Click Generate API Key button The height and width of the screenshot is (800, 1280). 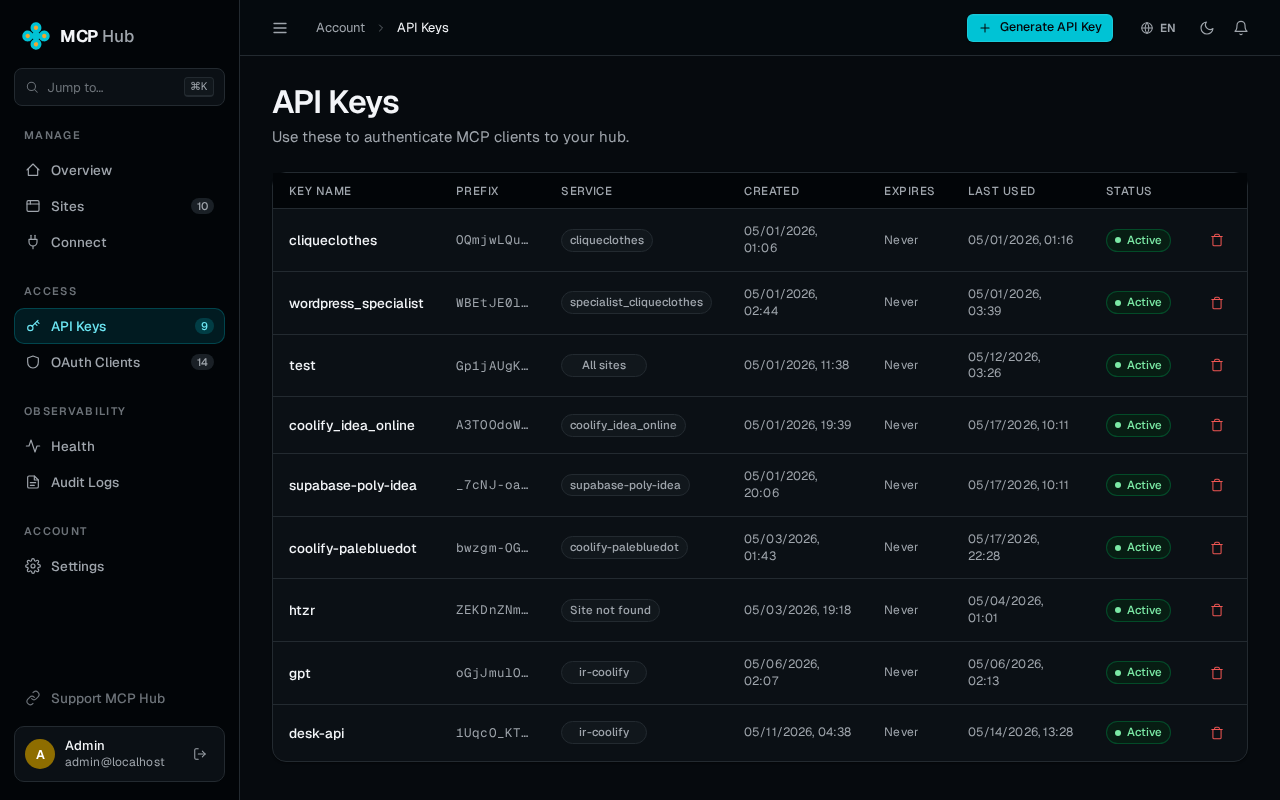coord(1040,28)
